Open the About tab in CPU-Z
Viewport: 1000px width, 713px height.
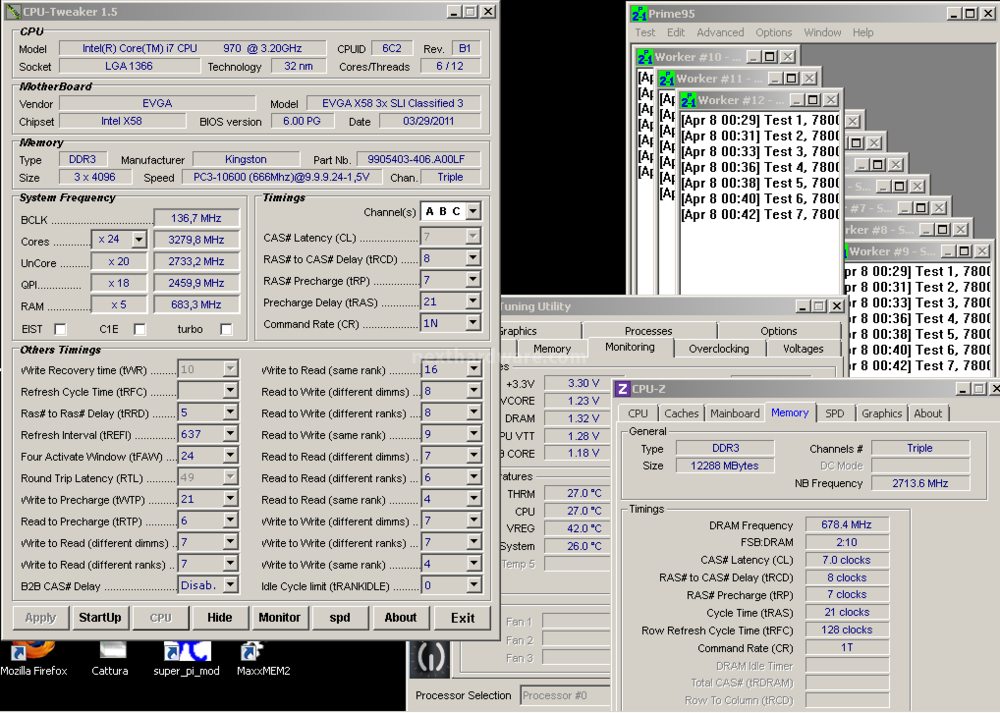(927, 413)
